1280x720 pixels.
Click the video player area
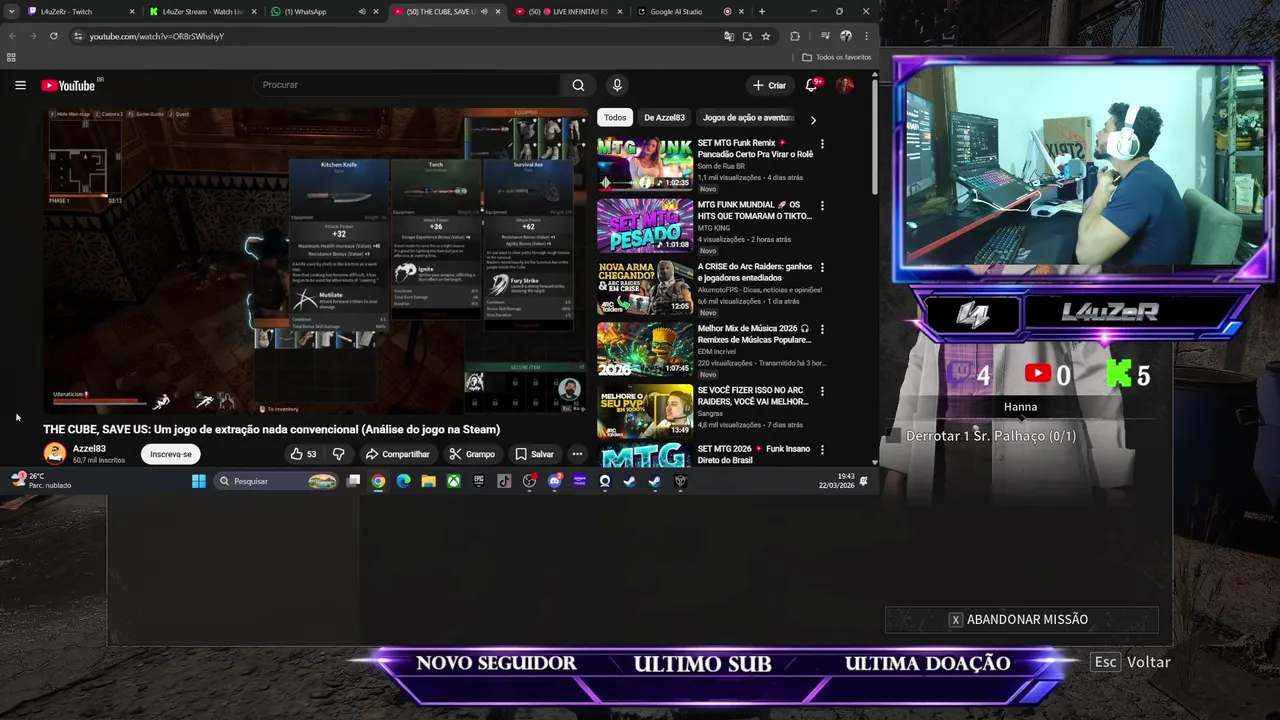316,260
